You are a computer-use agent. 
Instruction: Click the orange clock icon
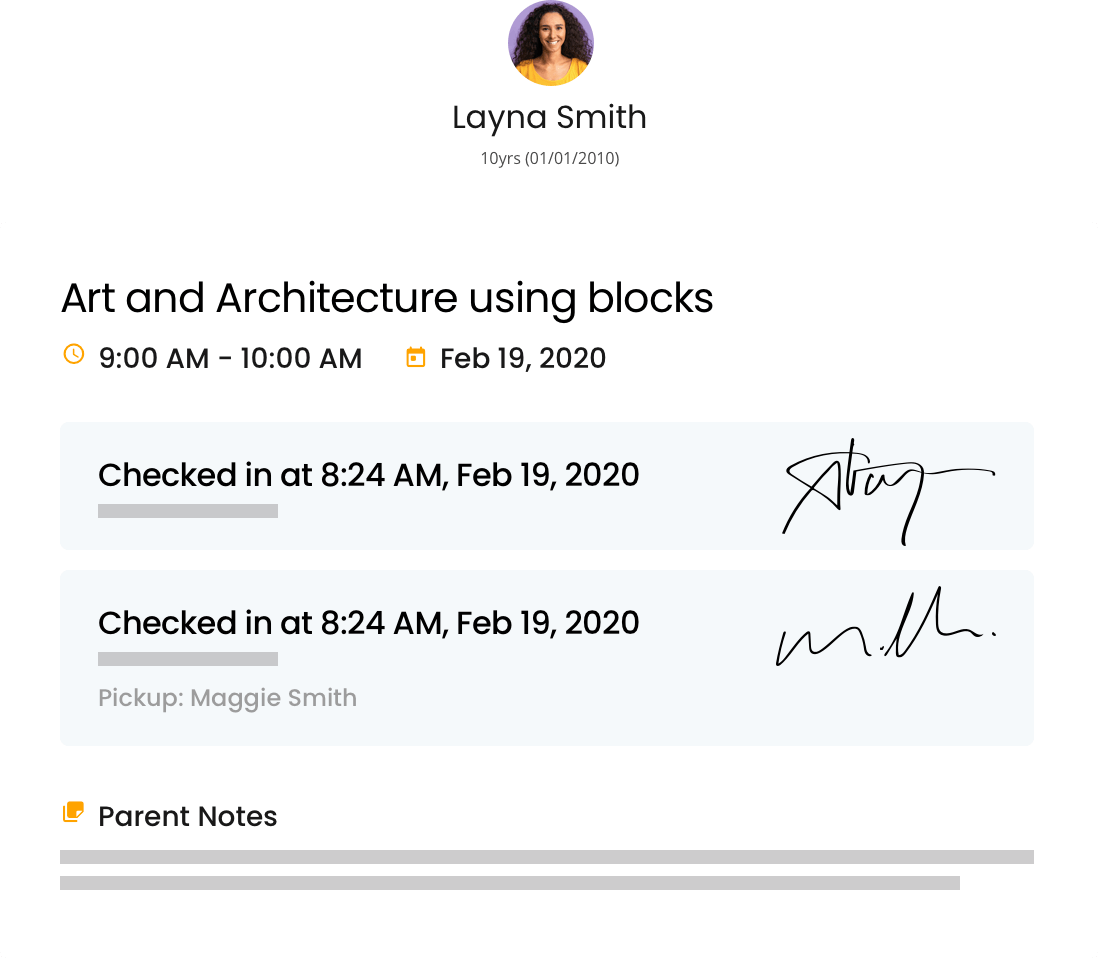point(73,354)
